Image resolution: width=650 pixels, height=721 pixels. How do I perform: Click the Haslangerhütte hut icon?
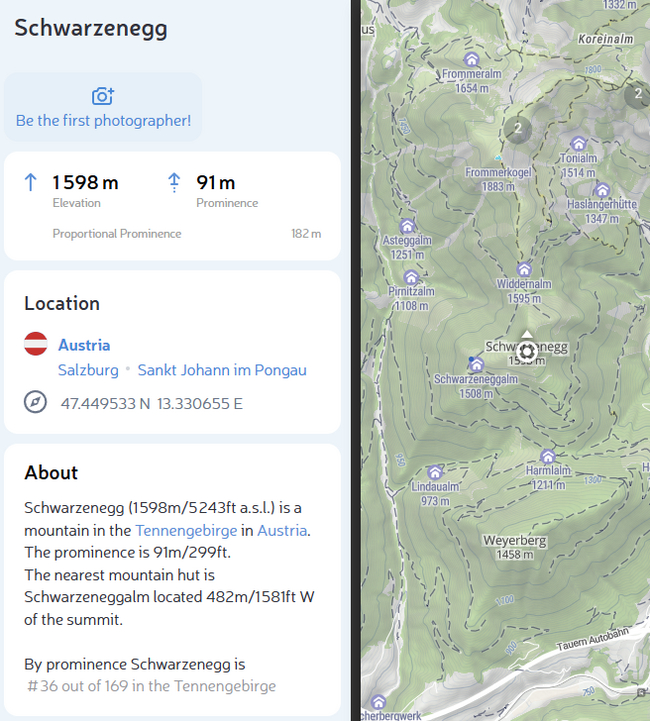pos(602,190)
